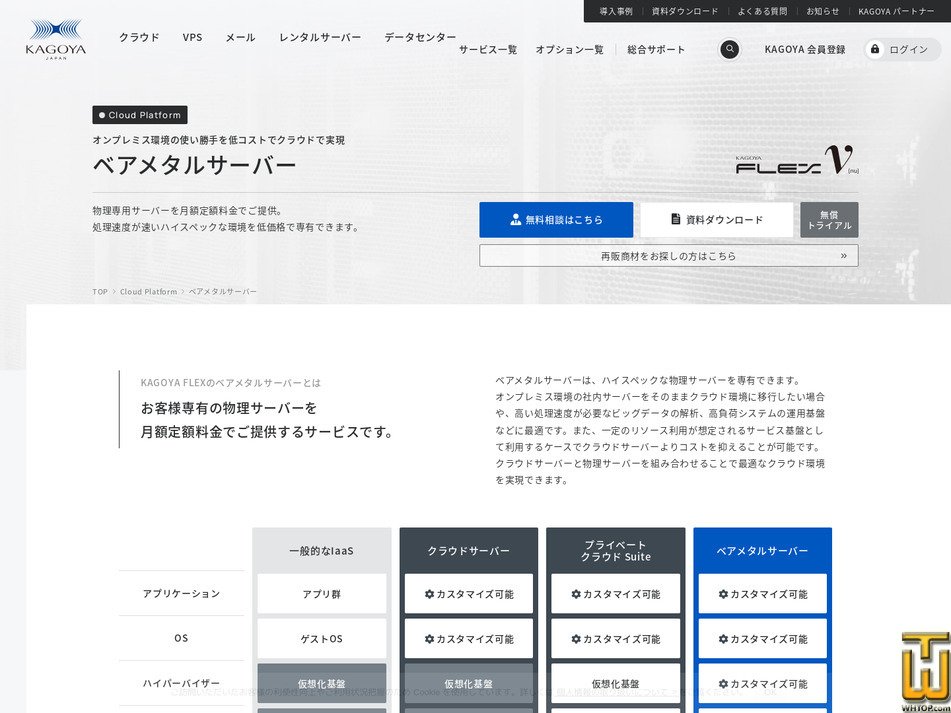Click gear icon in ベアメタルサーバー ハイパーバイザー cell
The image size is (951, 713).
(x=723, y=684)
